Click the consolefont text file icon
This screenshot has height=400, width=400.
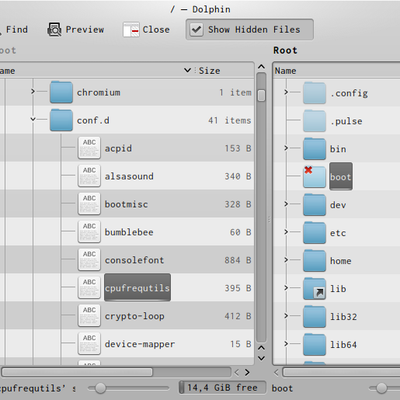click(89, 260)
